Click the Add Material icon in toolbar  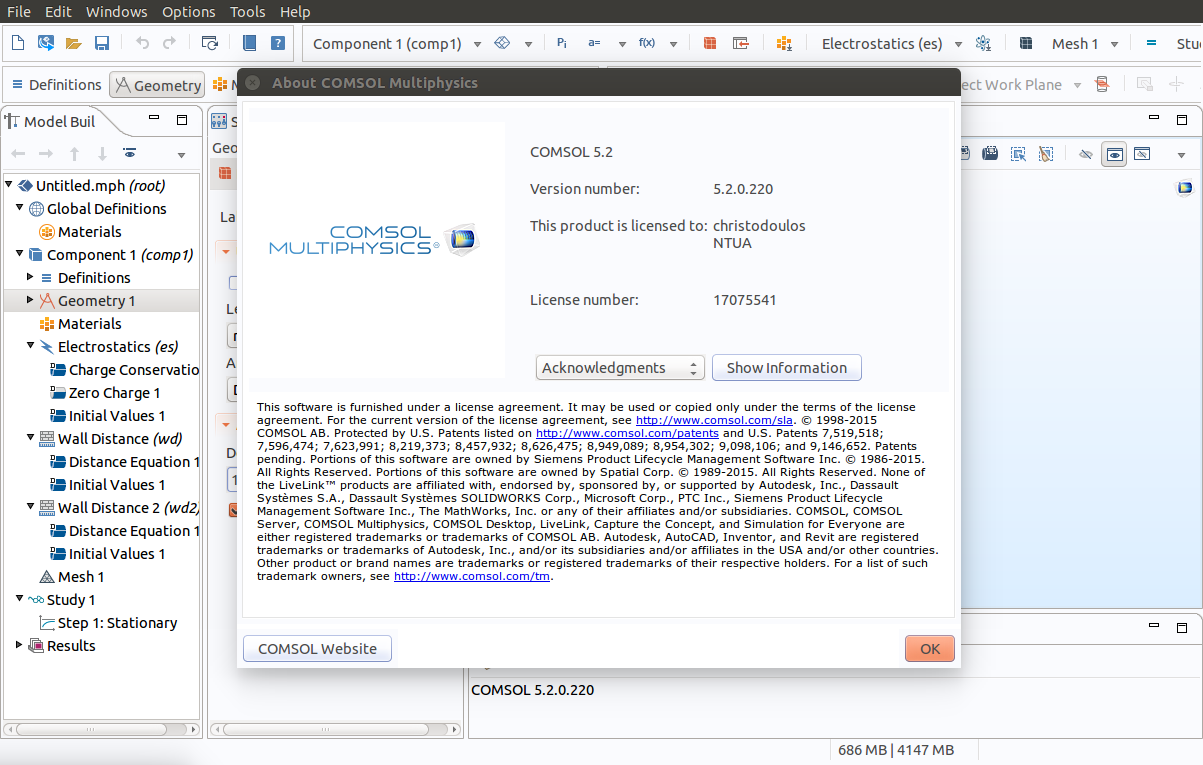(x=785, y=43)
